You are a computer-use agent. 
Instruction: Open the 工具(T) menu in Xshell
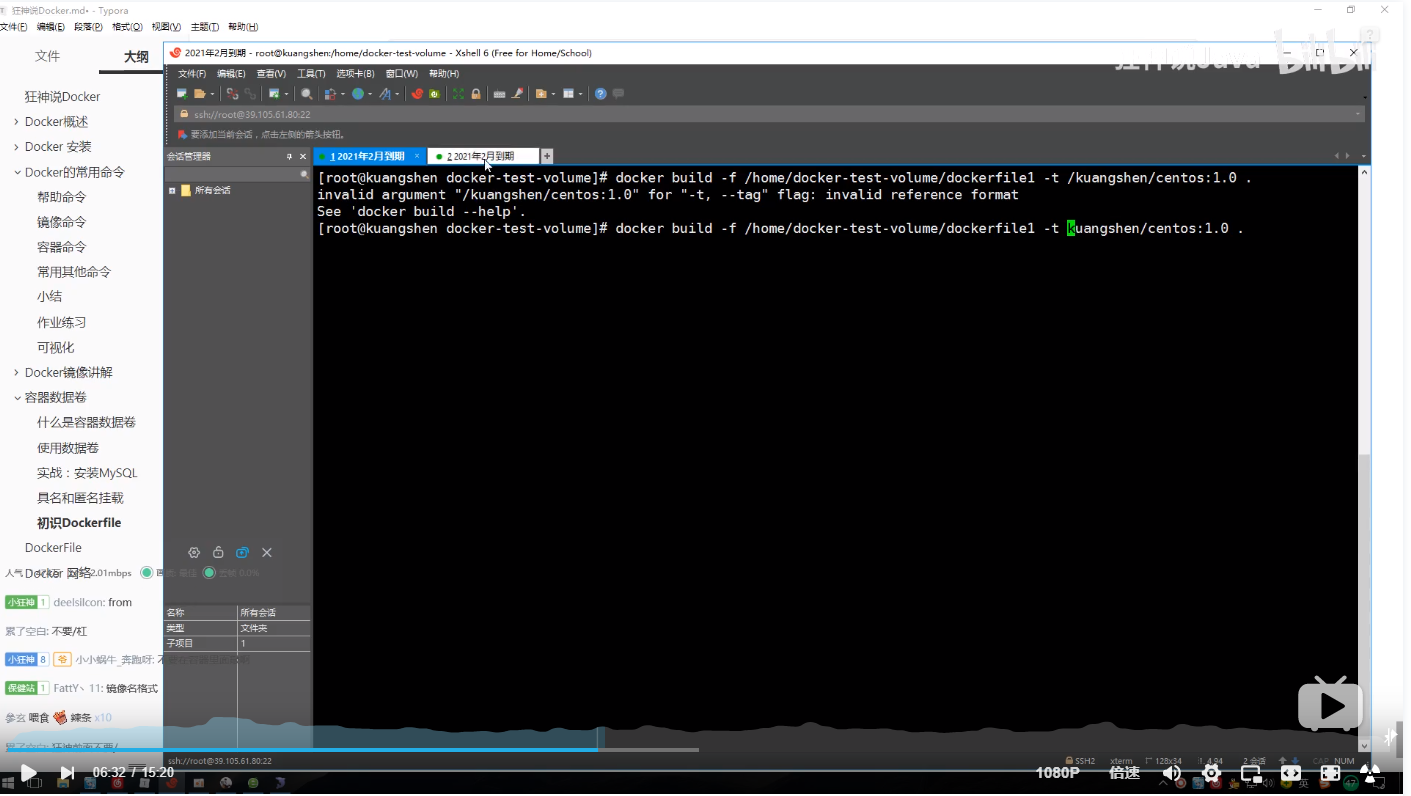click(311, 74)
